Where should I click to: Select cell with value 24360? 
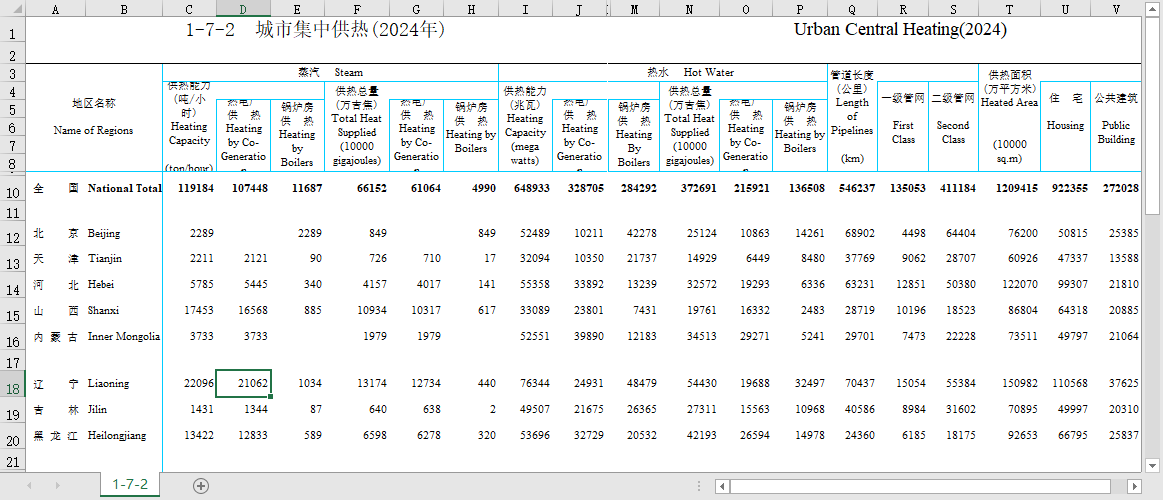851,435
